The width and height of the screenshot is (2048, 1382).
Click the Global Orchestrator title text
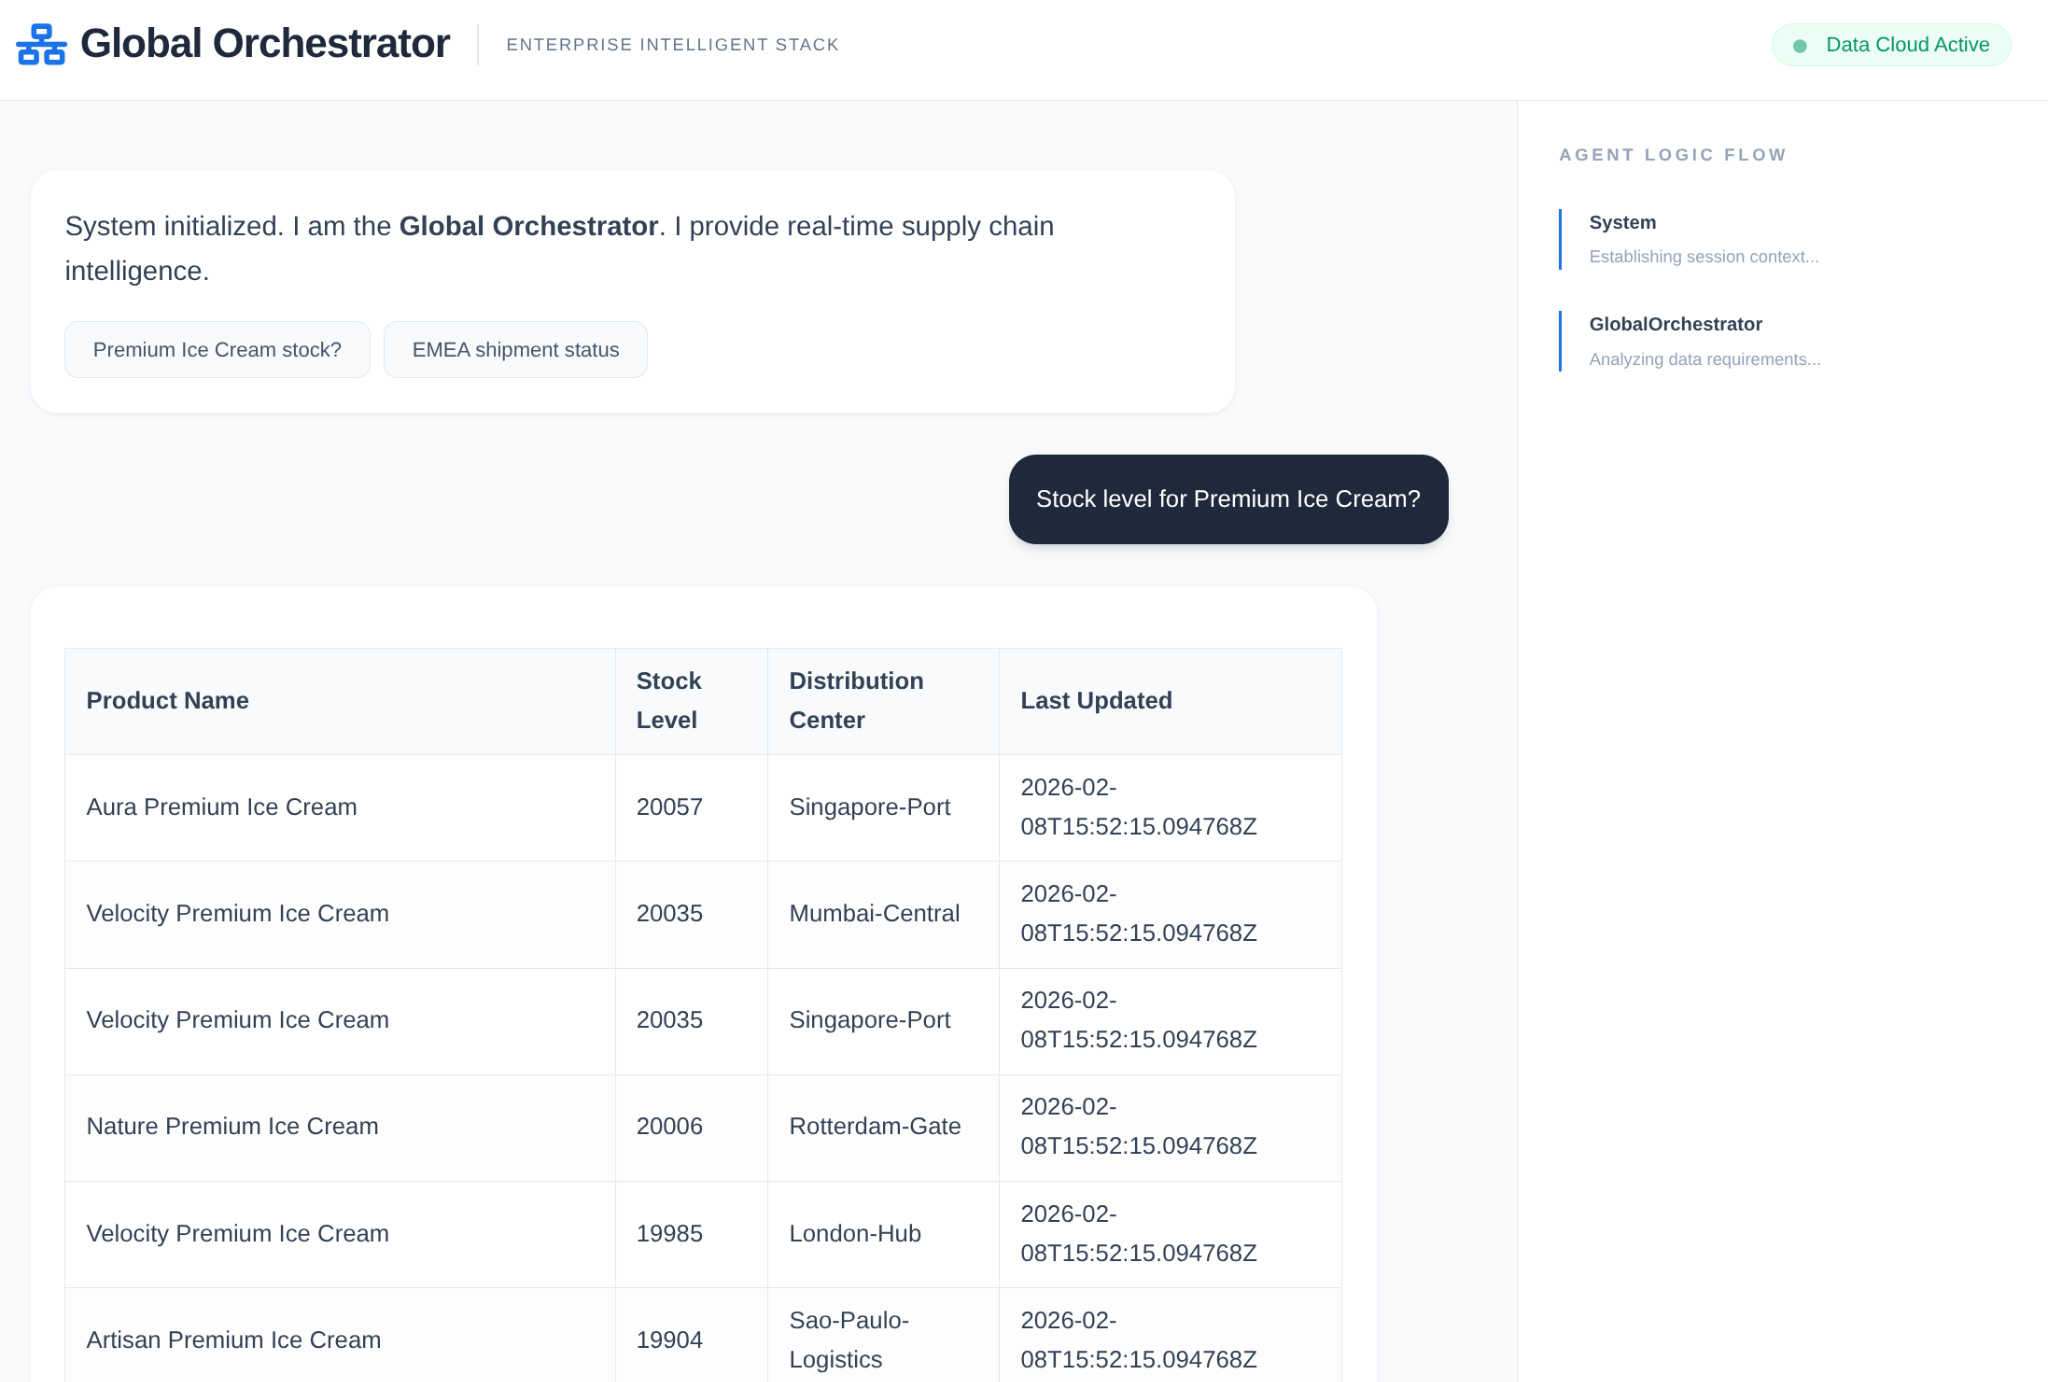point(265,44)
